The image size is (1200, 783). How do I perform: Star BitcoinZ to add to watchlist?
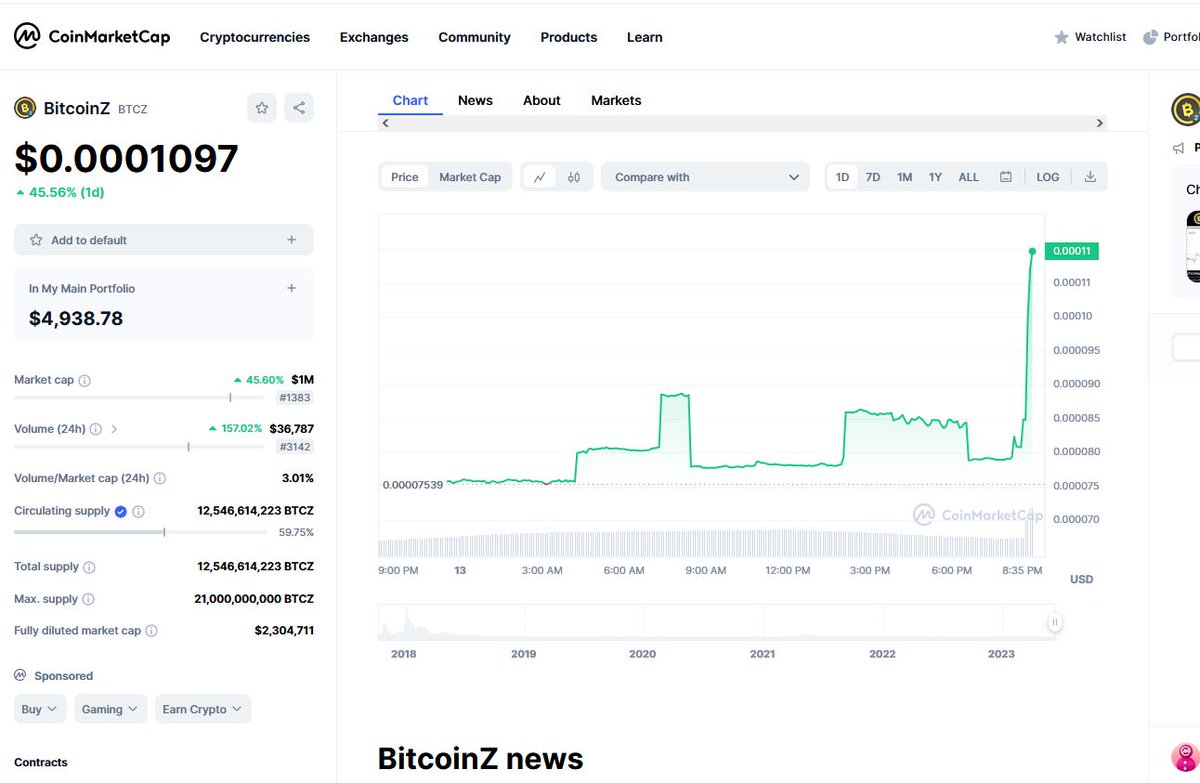262,108
